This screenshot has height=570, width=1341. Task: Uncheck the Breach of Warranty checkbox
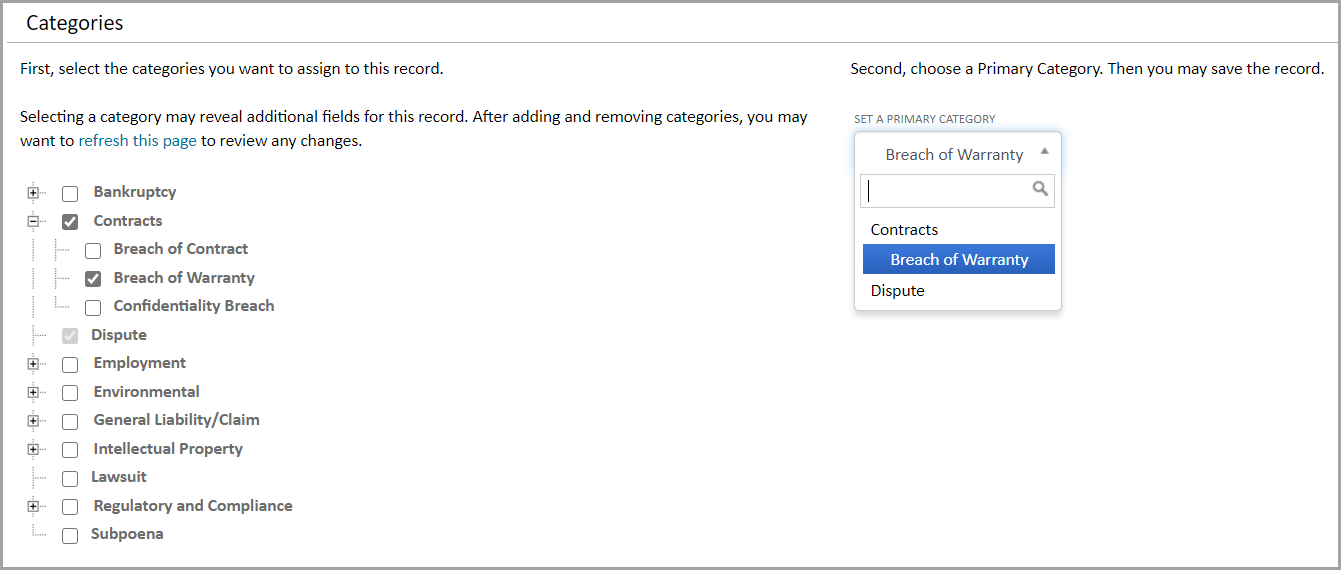pyautogui.click(x=93, y=279)
